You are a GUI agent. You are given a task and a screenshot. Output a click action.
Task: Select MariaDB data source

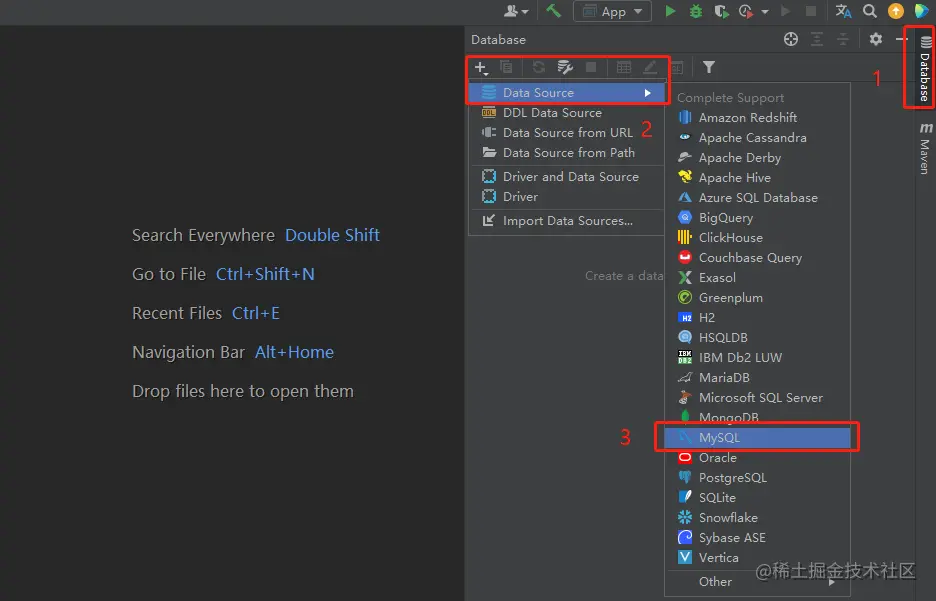tap(757, 378)
